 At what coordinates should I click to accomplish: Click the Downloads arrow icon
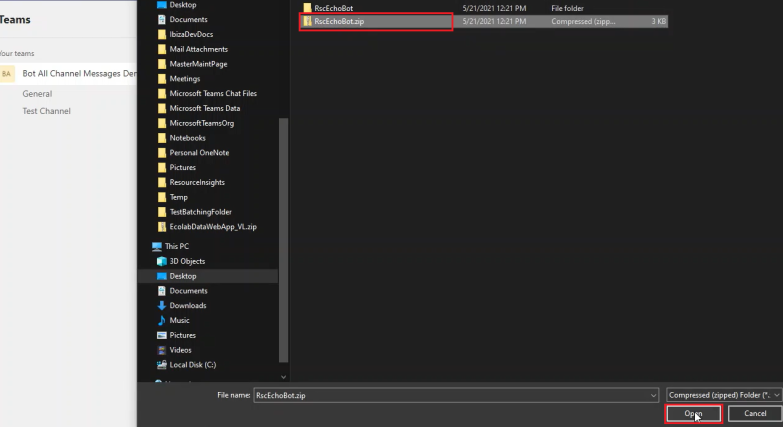coord(161,306)
